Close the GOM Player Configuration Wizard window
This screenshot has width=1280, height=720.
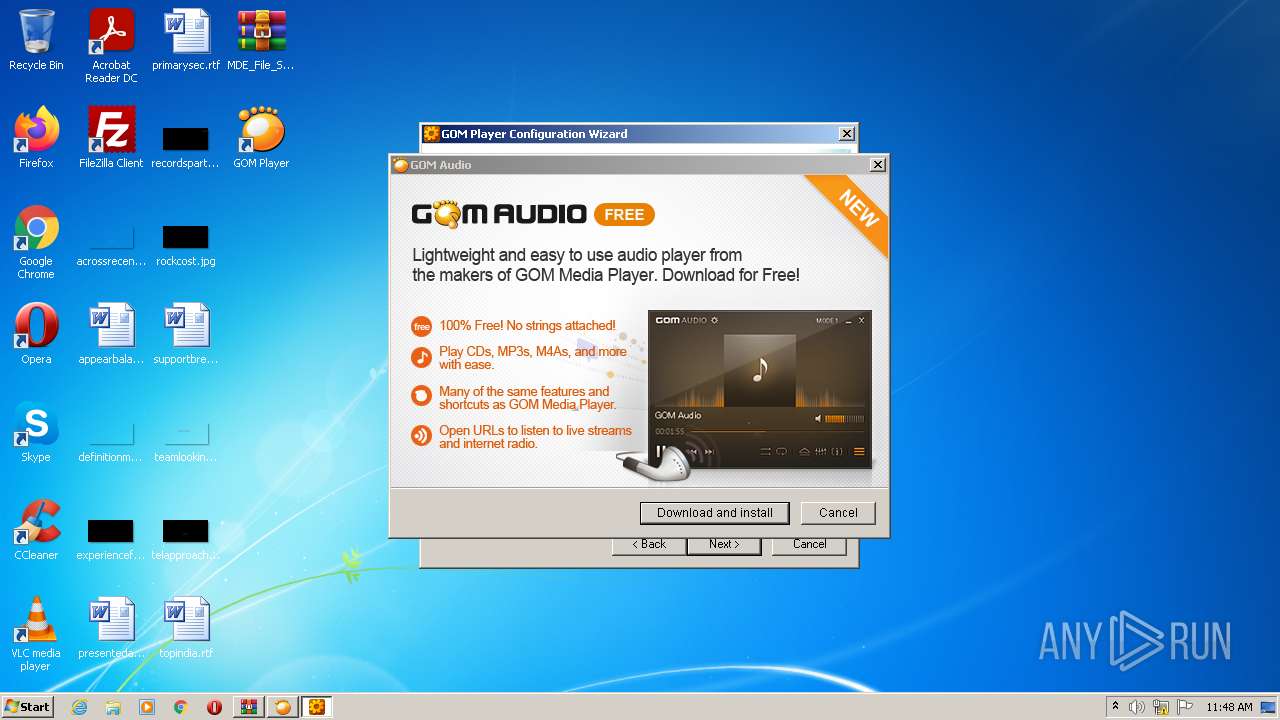pos(847,134)
